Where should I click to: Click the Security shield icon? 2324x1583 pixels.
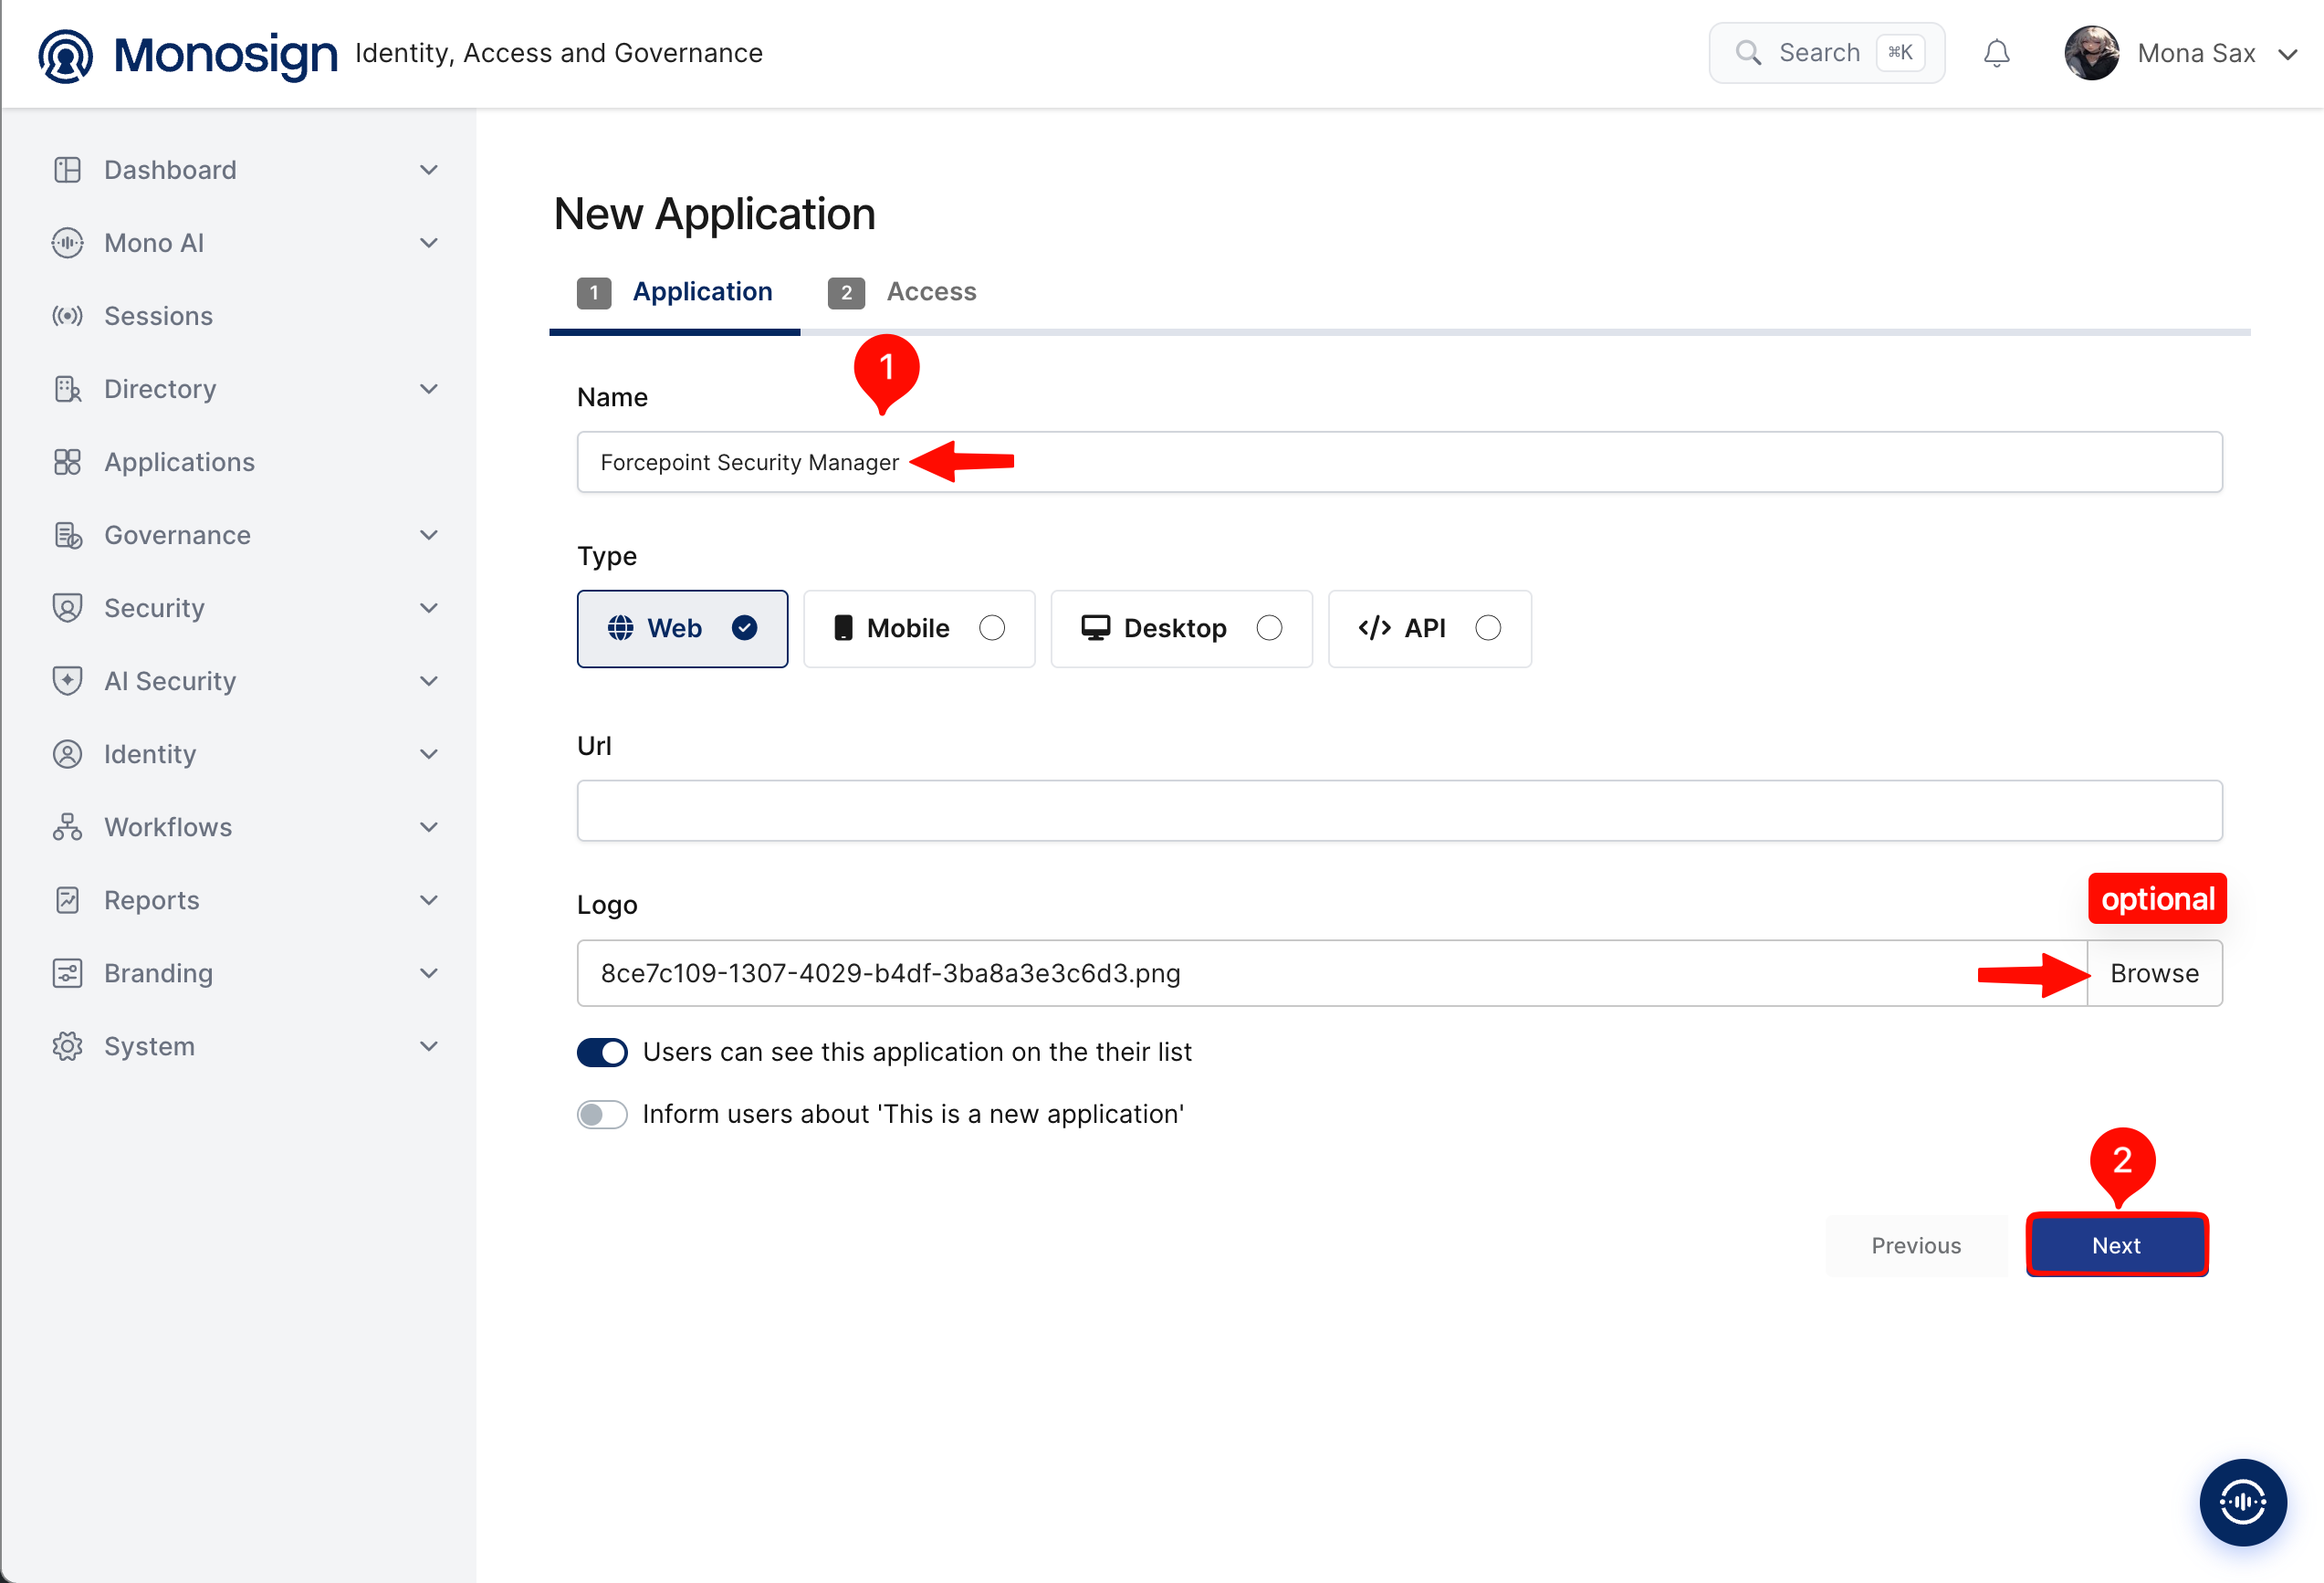67,608
